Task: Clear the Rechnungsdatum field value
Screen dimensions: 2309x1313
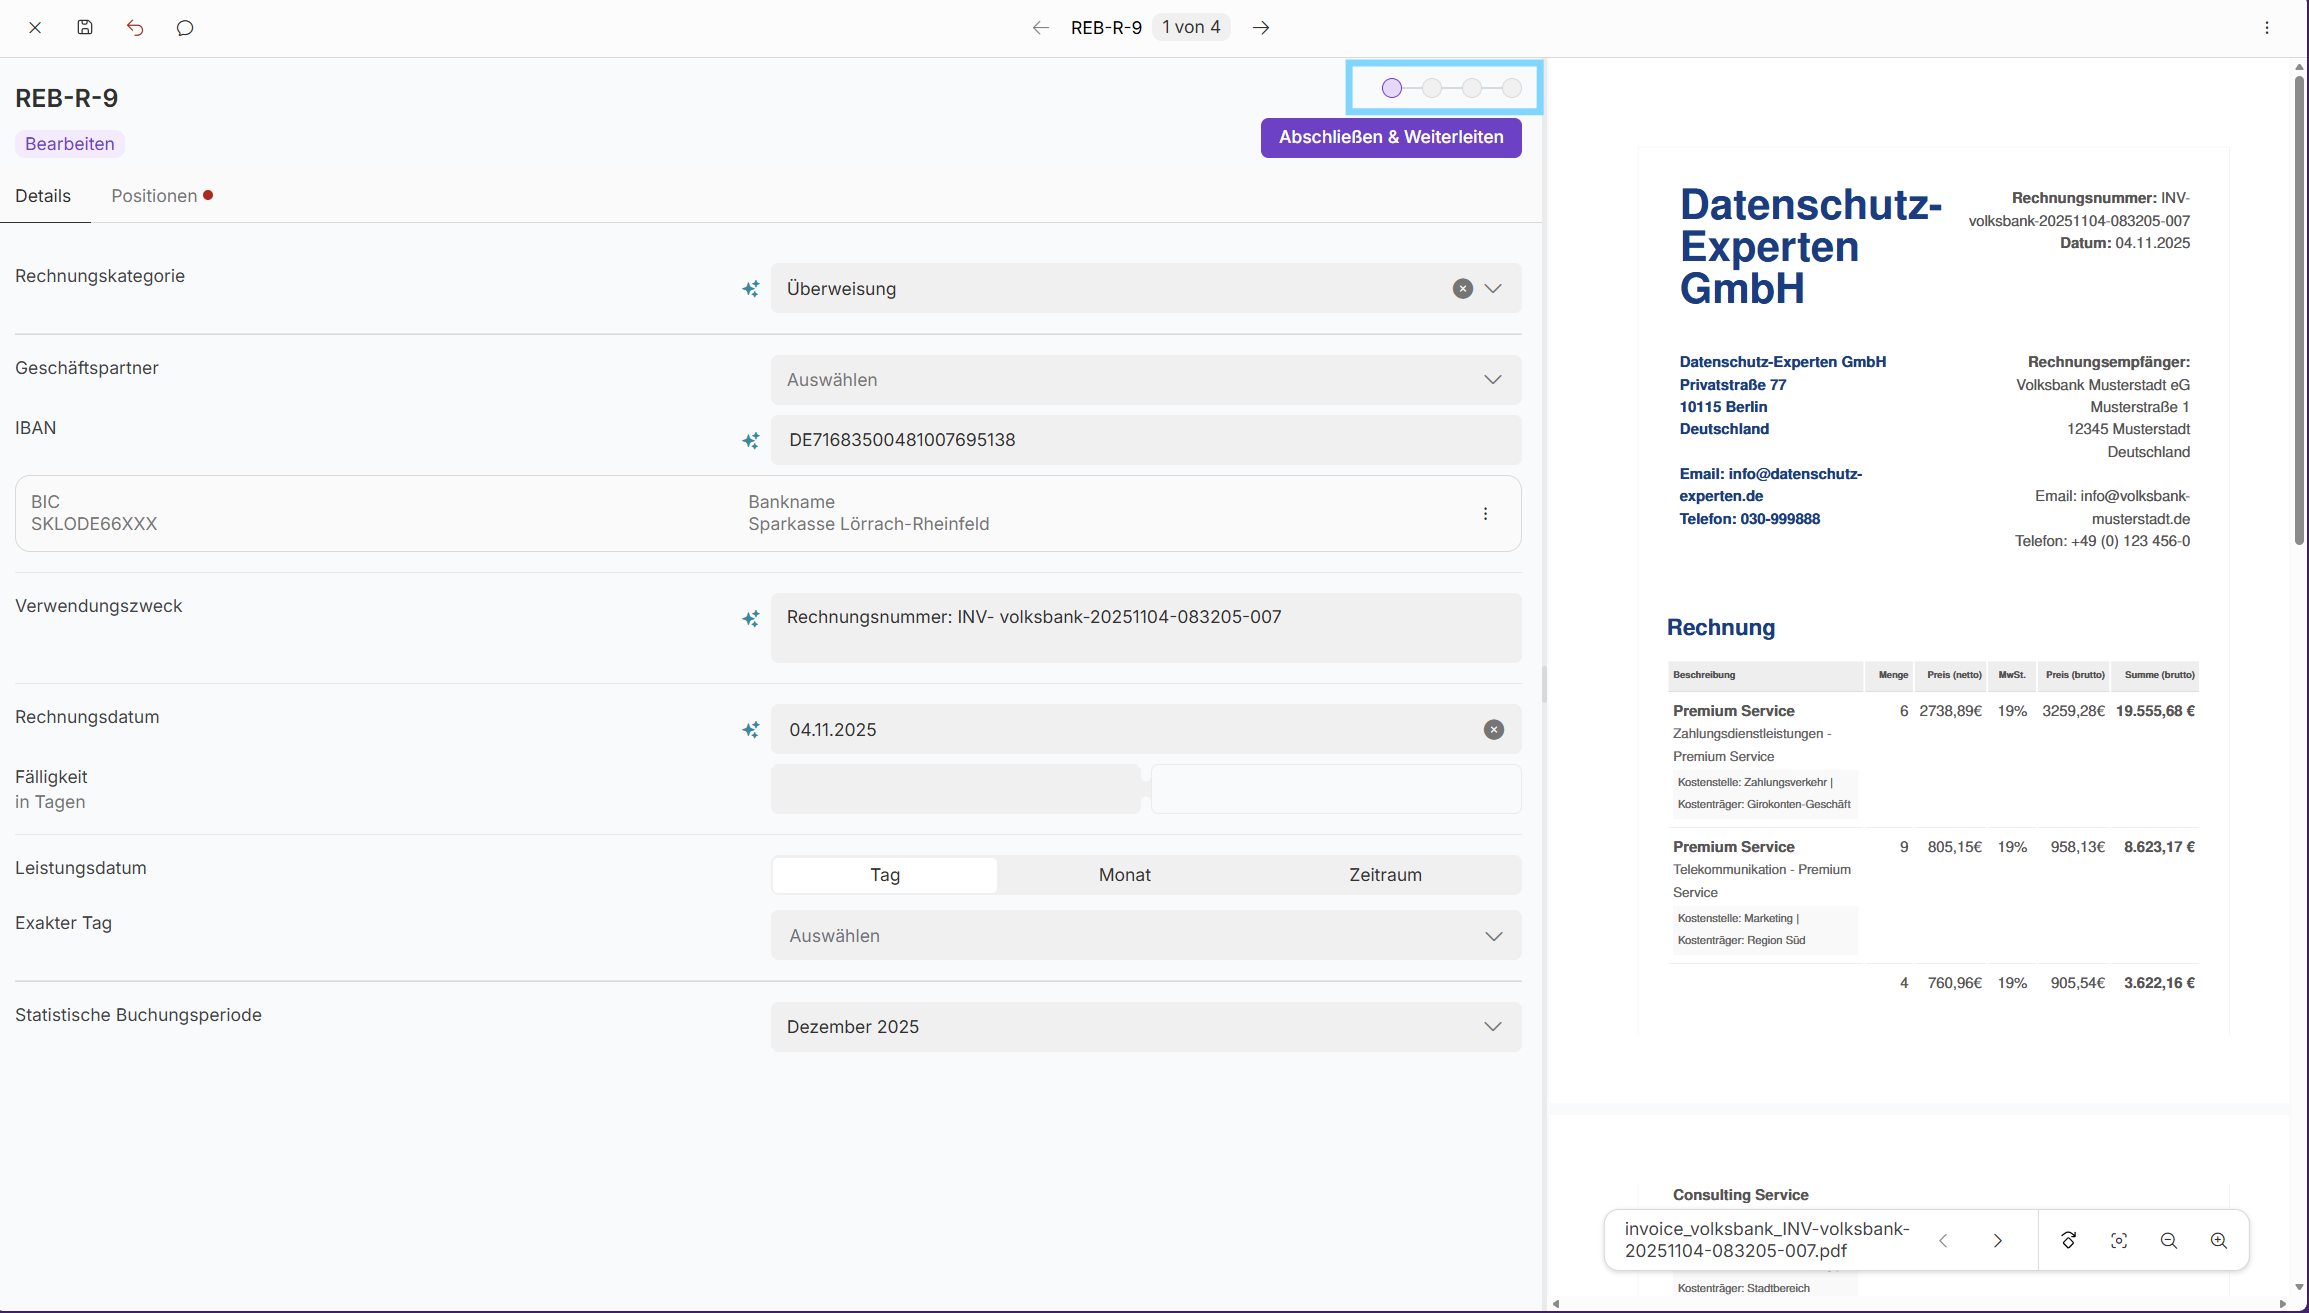Action: click(x=1493, y=730)
